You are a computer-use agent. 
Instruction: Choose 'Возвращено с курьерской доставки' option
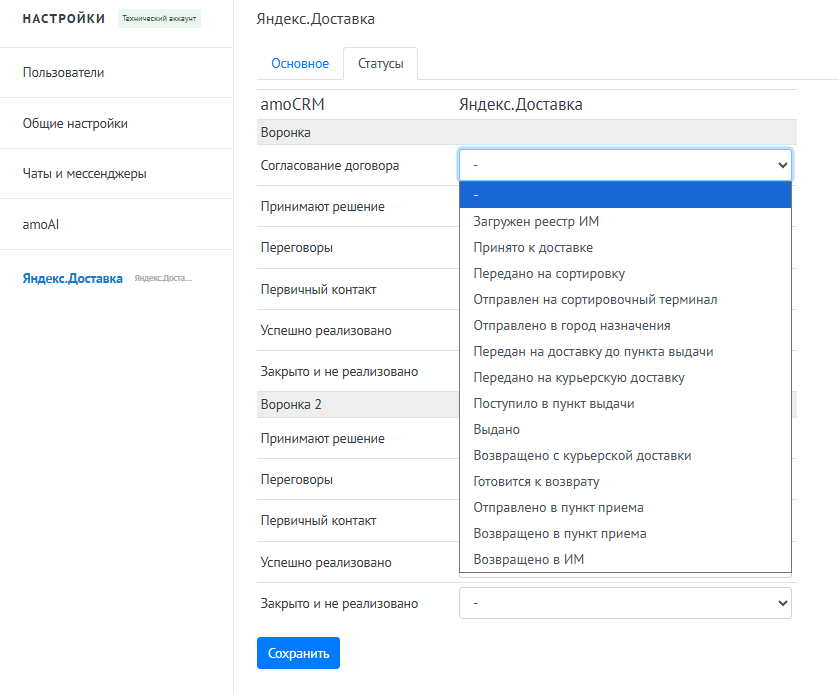tap(625, 455)
